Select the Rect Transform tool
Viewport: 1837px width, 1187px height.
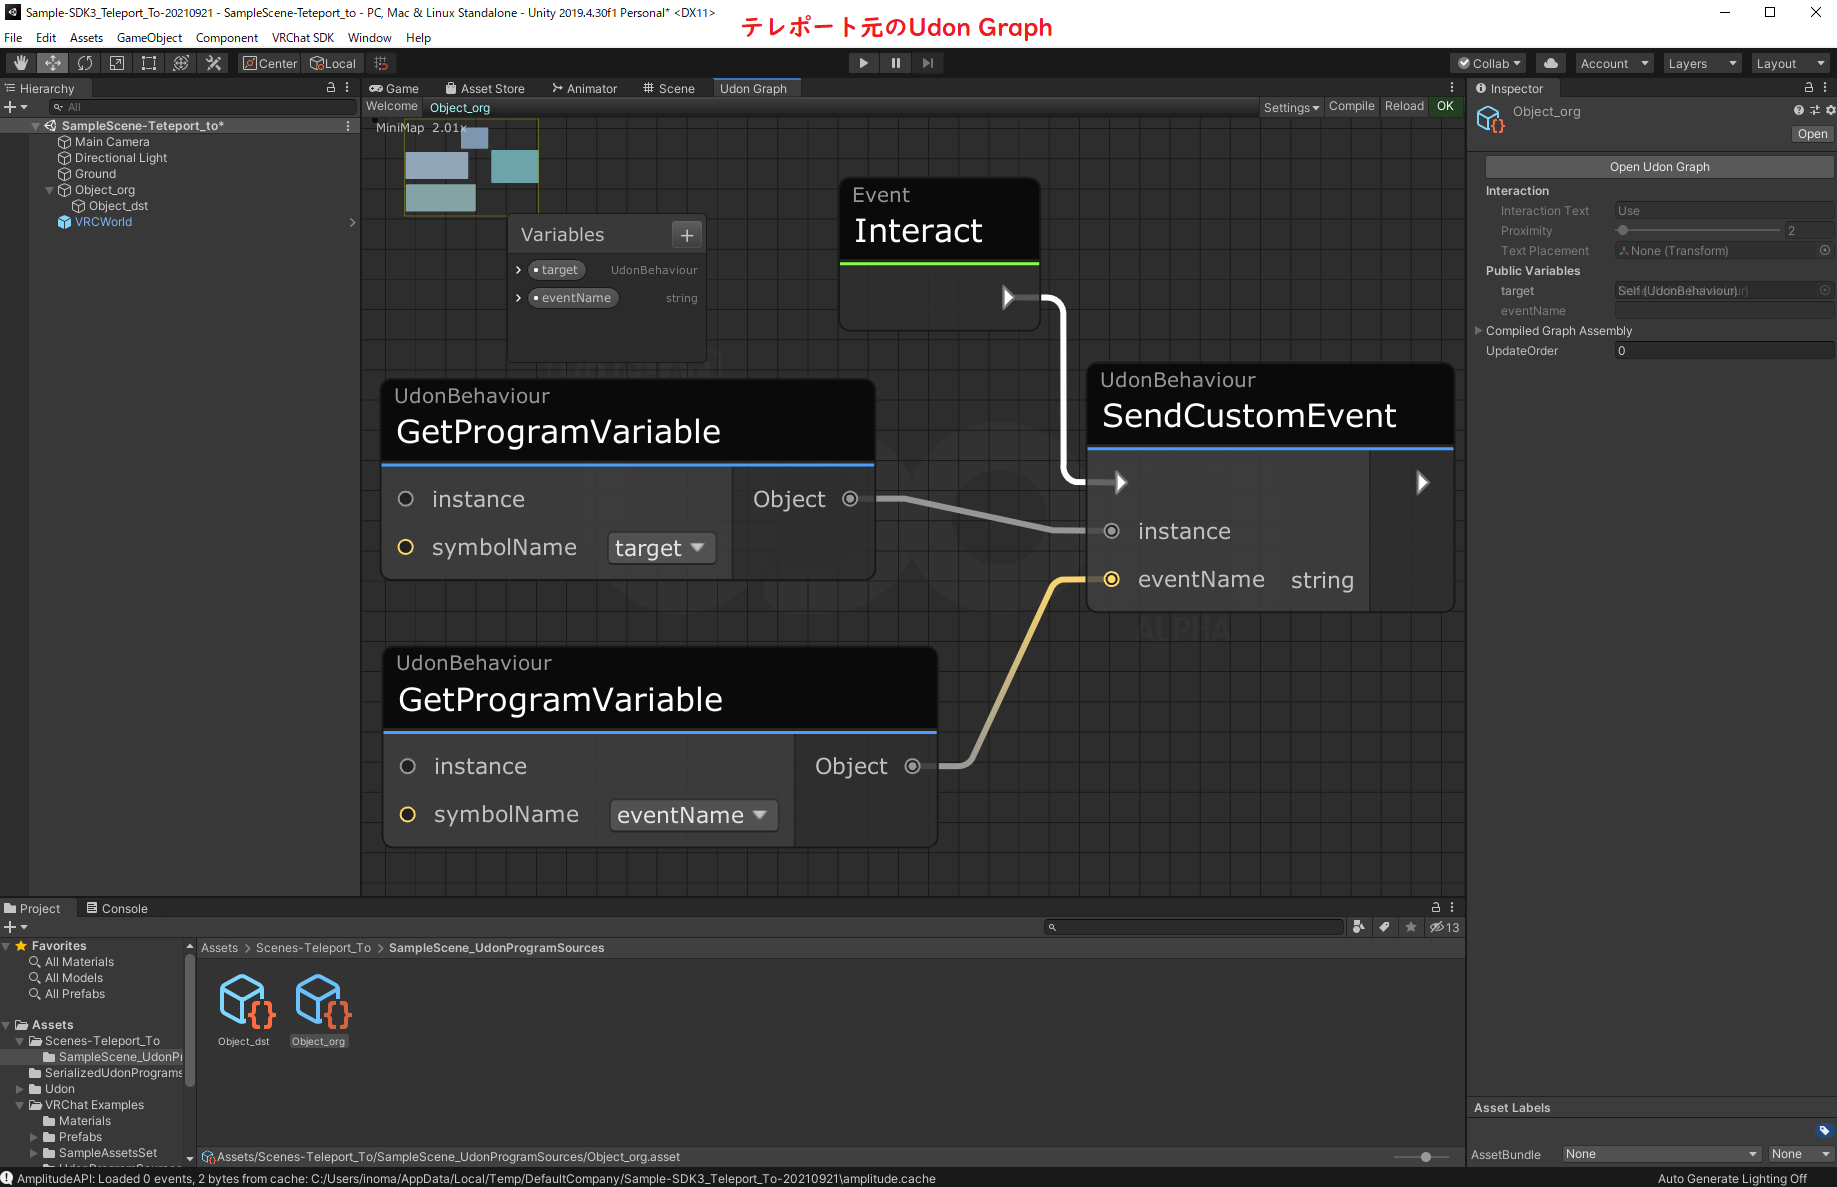(x=148, y=62)
